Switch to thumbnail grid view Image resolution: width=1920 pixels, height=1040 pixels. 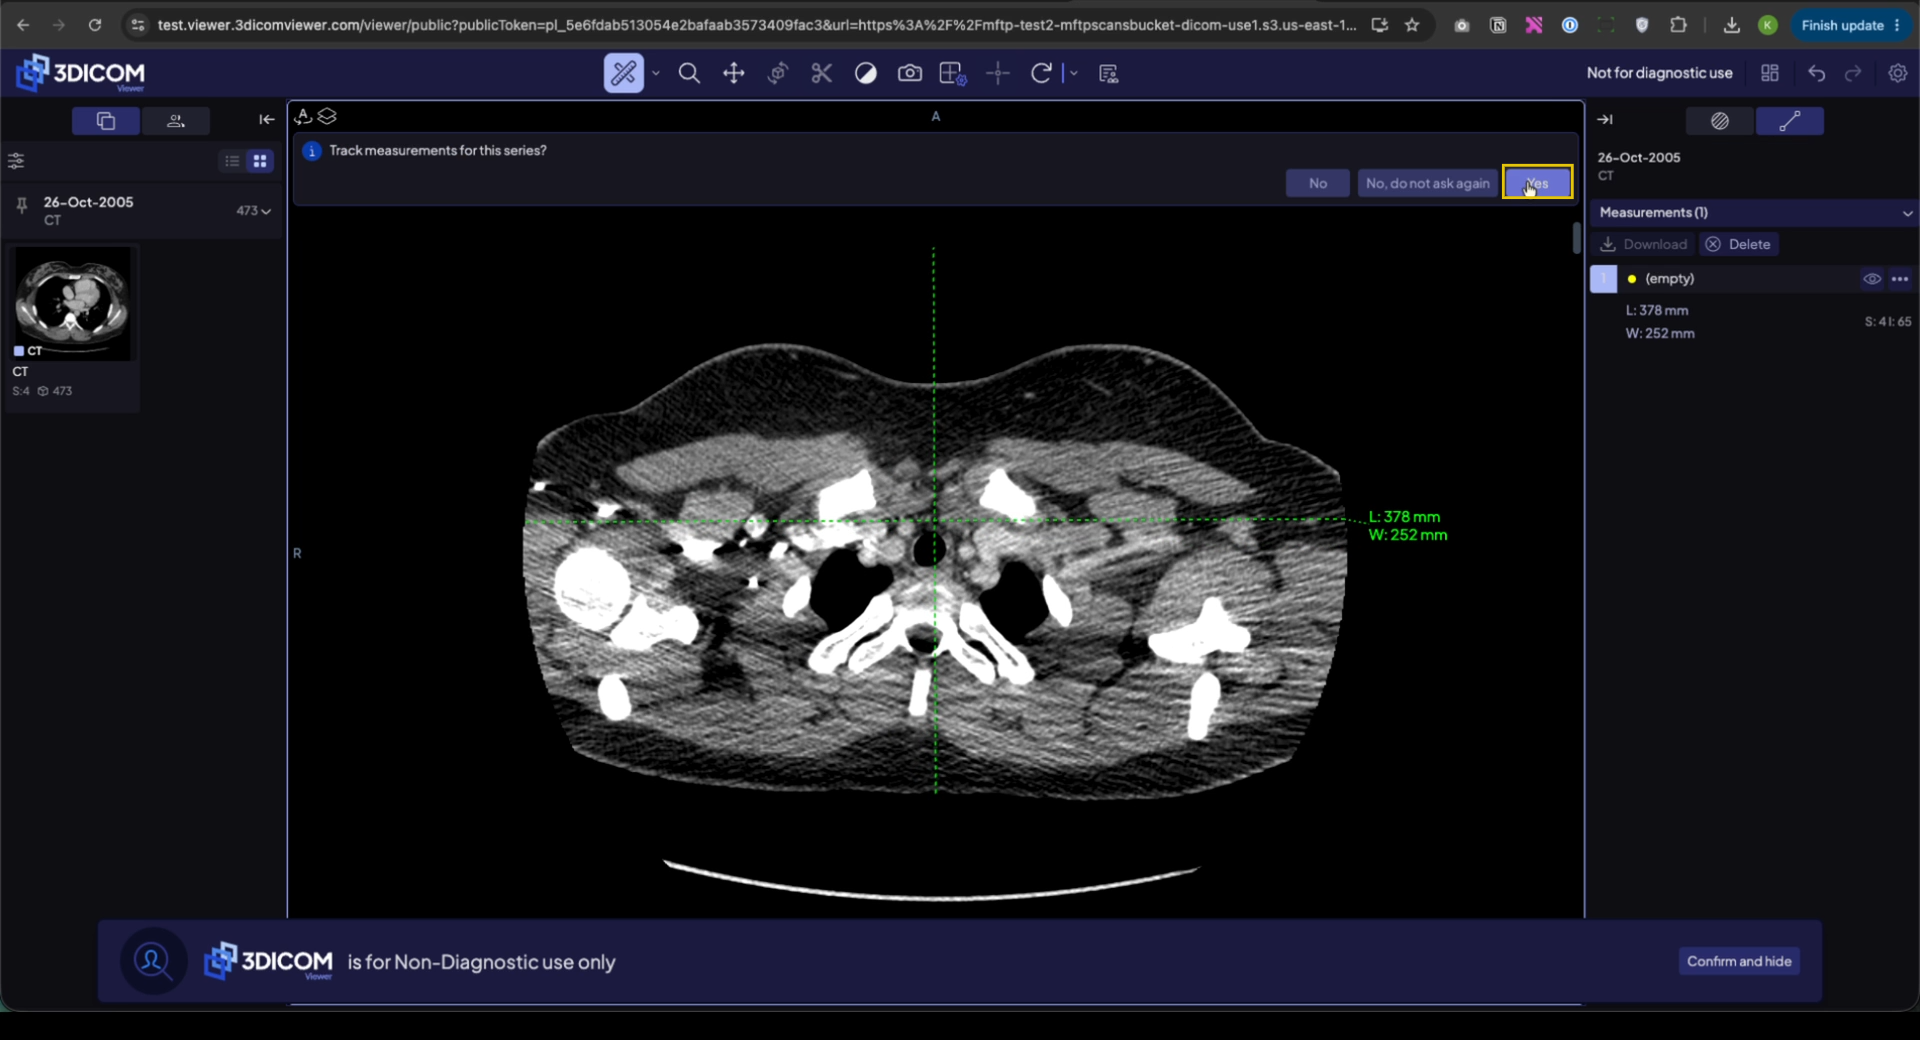click(x=260, y=161)
